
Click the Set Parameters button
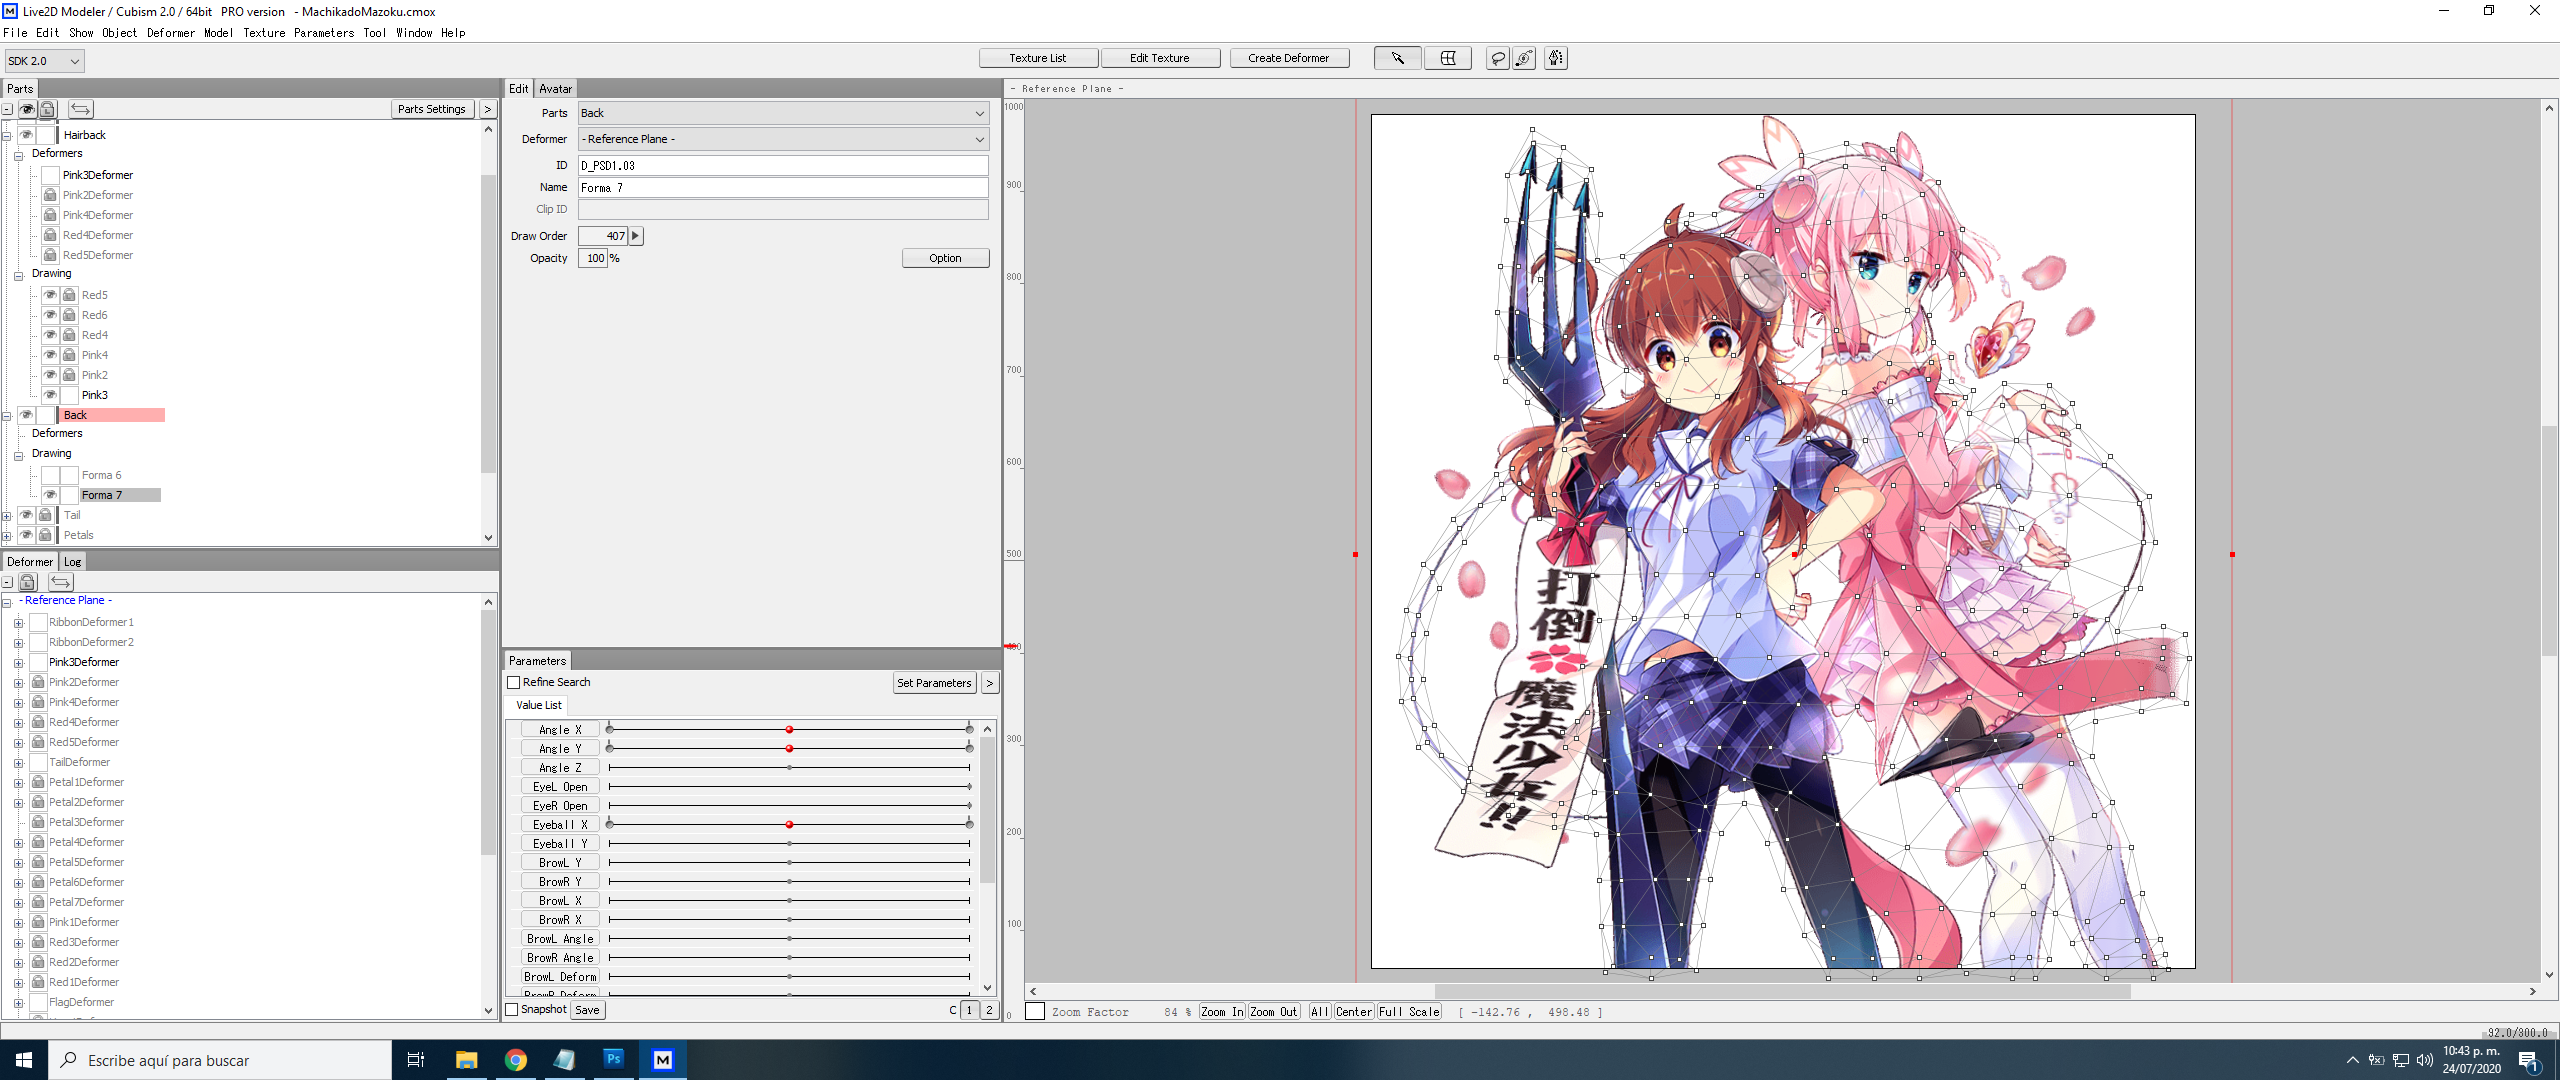[x=933, y=683]
